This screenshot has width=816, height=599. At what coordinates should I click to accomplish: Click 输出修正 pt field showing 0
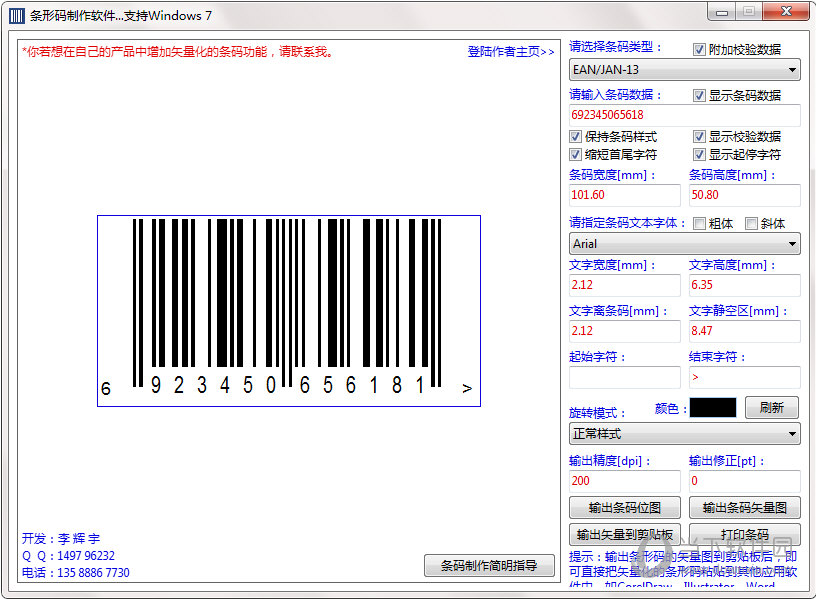coord(745,481)
